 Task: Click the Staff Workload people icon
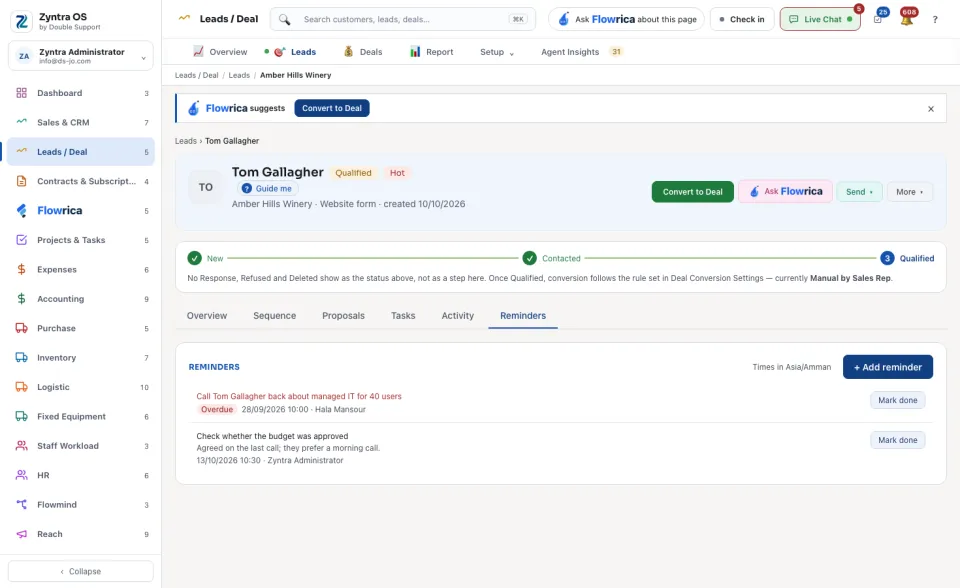[x=21, y=446]
